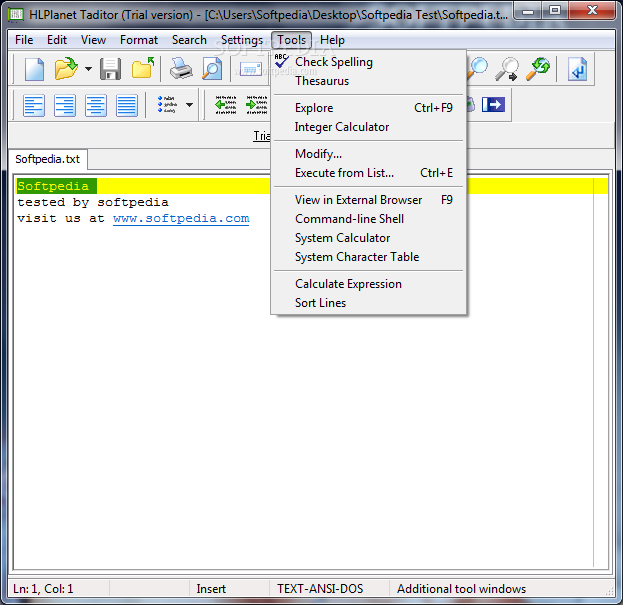Open print preview via the magnifier page icon
This screenshot has height=605, width=623.
[x=212, y=69]
